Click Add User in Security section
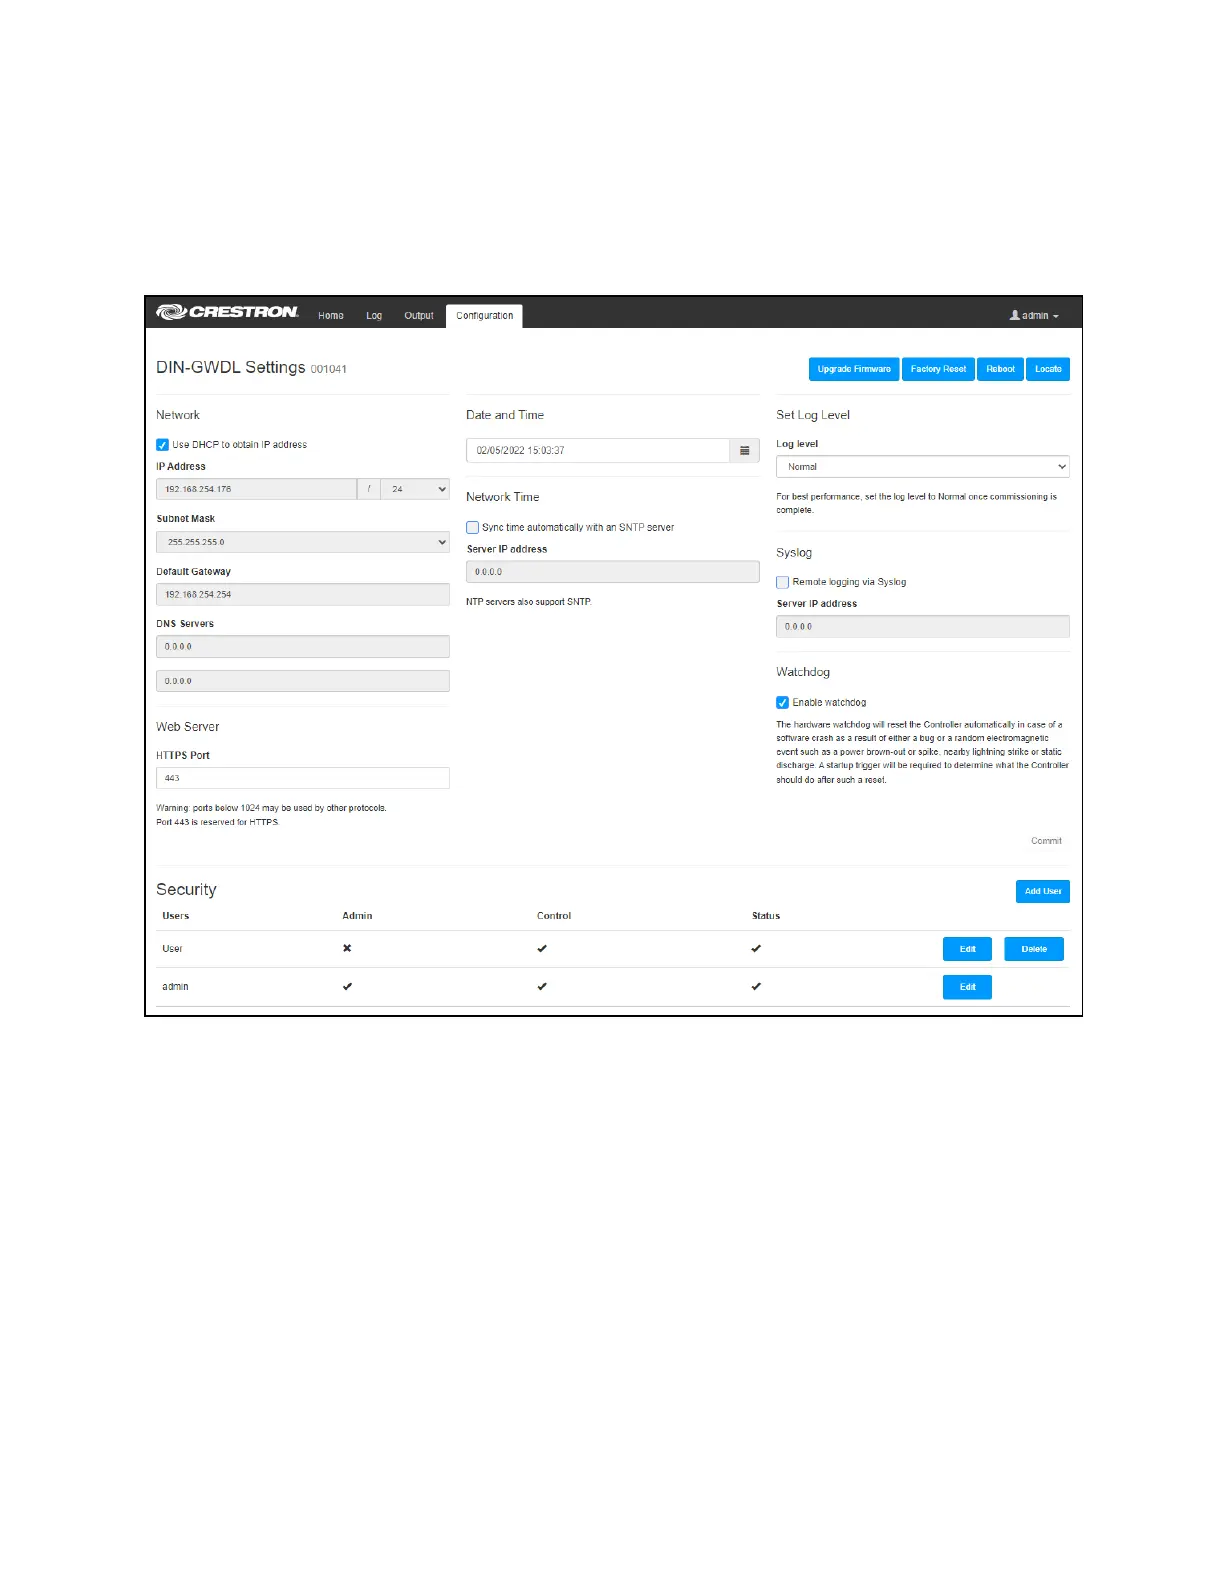This screenshot has height=1584, width=1224. point(1042,891)
